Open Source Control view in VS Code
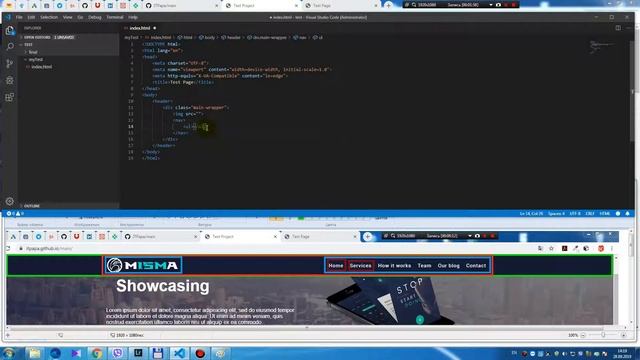Image resolution: width=640 pixels, height=360 pixels. 10,64
